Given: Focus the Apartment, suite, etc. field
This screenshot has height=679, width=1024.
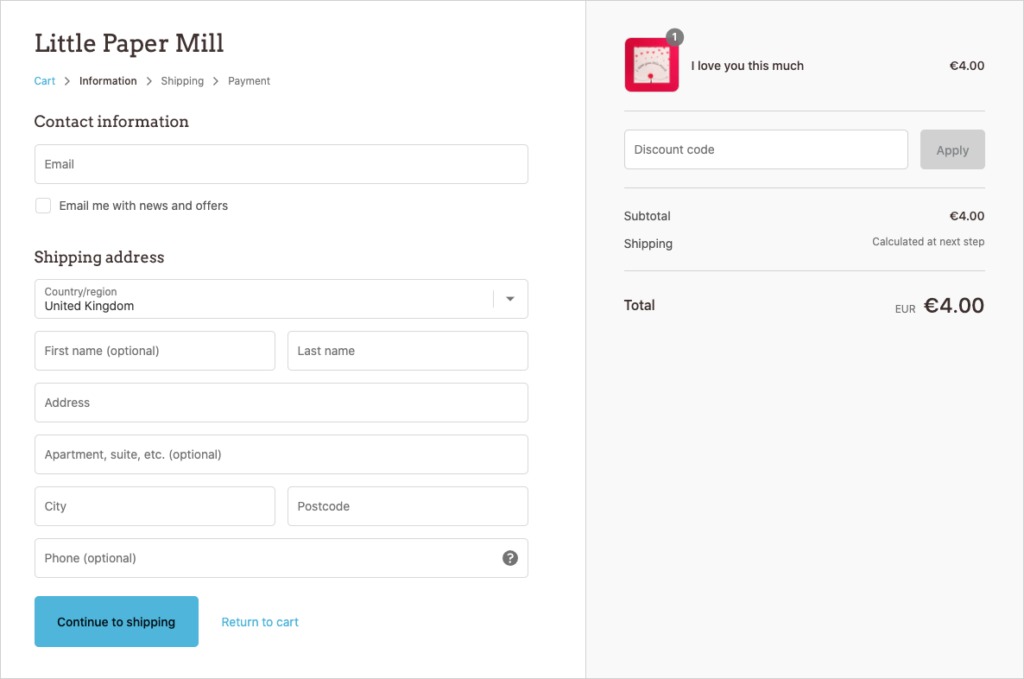Looking at the screenshot, I should 281,454.
